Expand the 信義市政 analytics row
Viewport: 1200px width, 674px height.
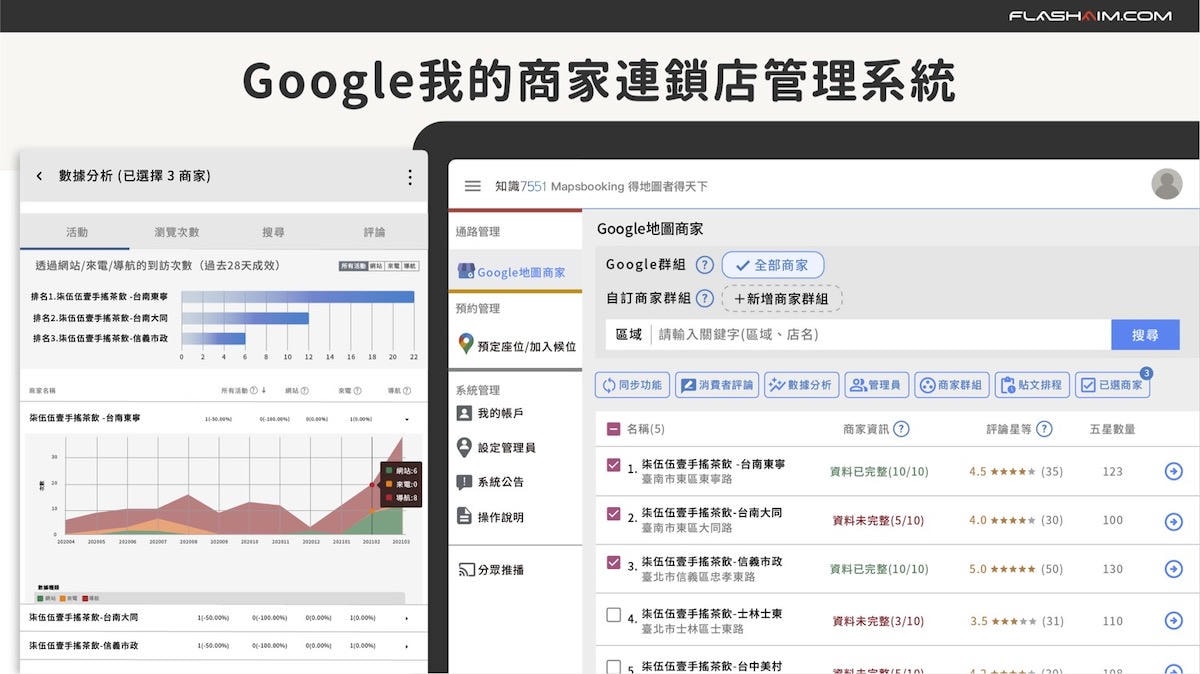point(407,647)
